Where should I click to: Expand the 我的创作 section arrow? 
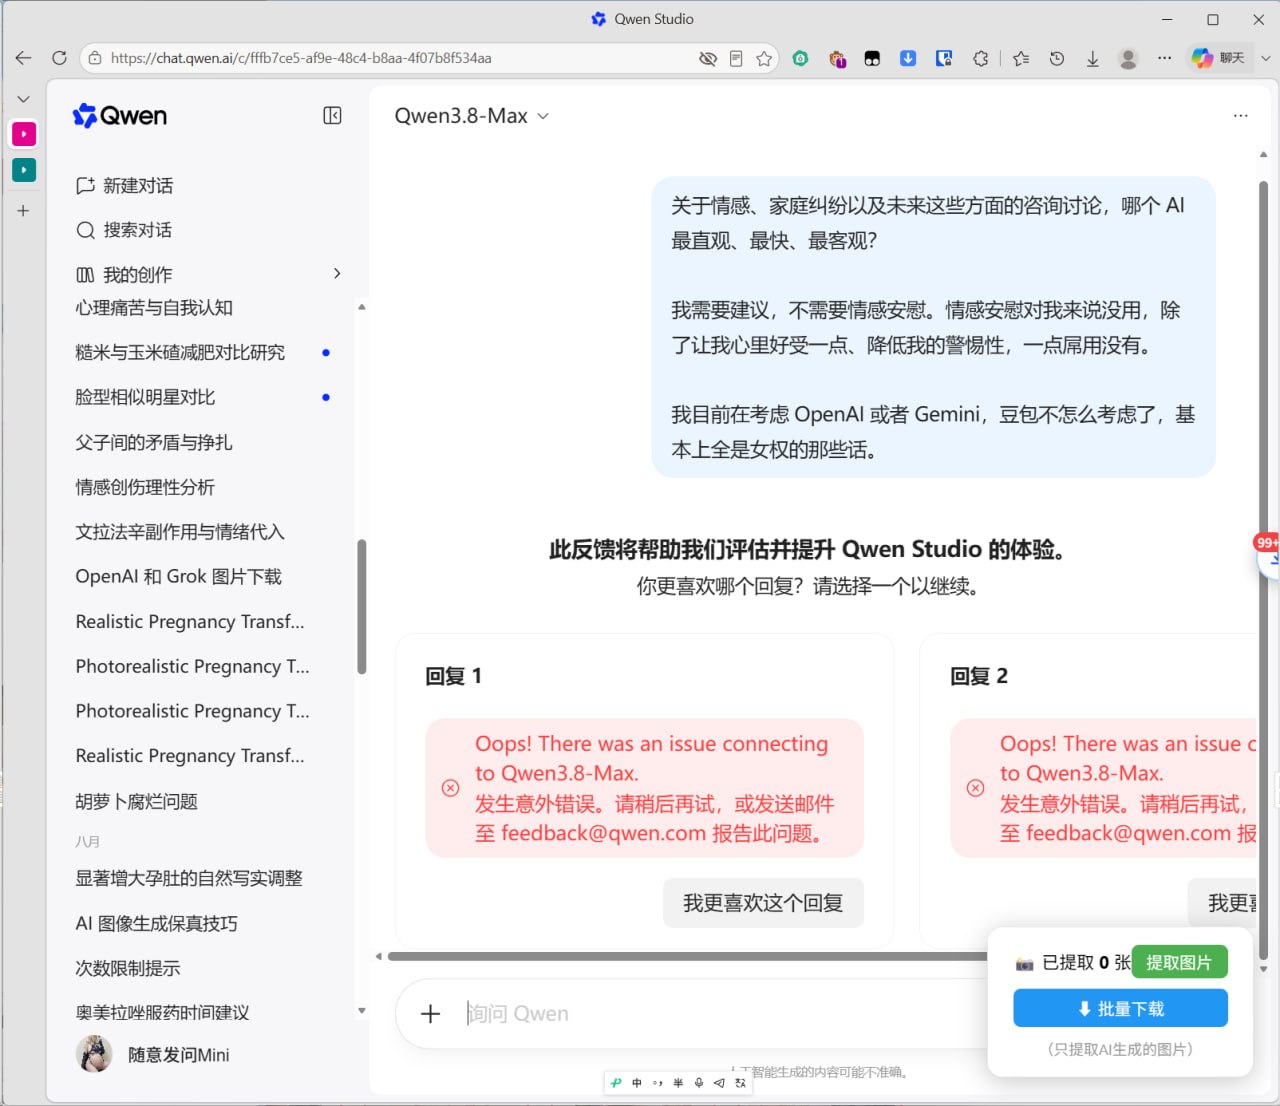337,273
